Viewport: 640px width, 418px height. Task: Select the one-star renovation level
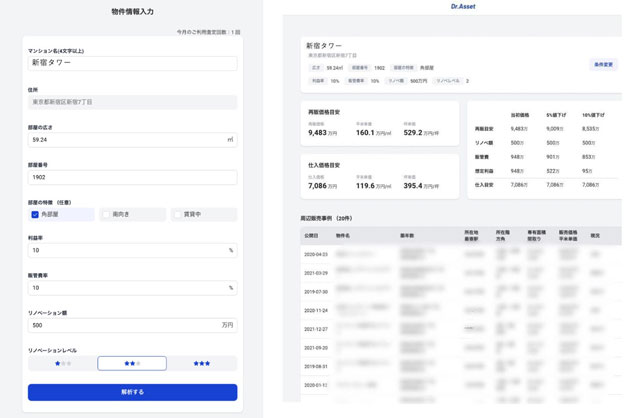tap(63, 363)
